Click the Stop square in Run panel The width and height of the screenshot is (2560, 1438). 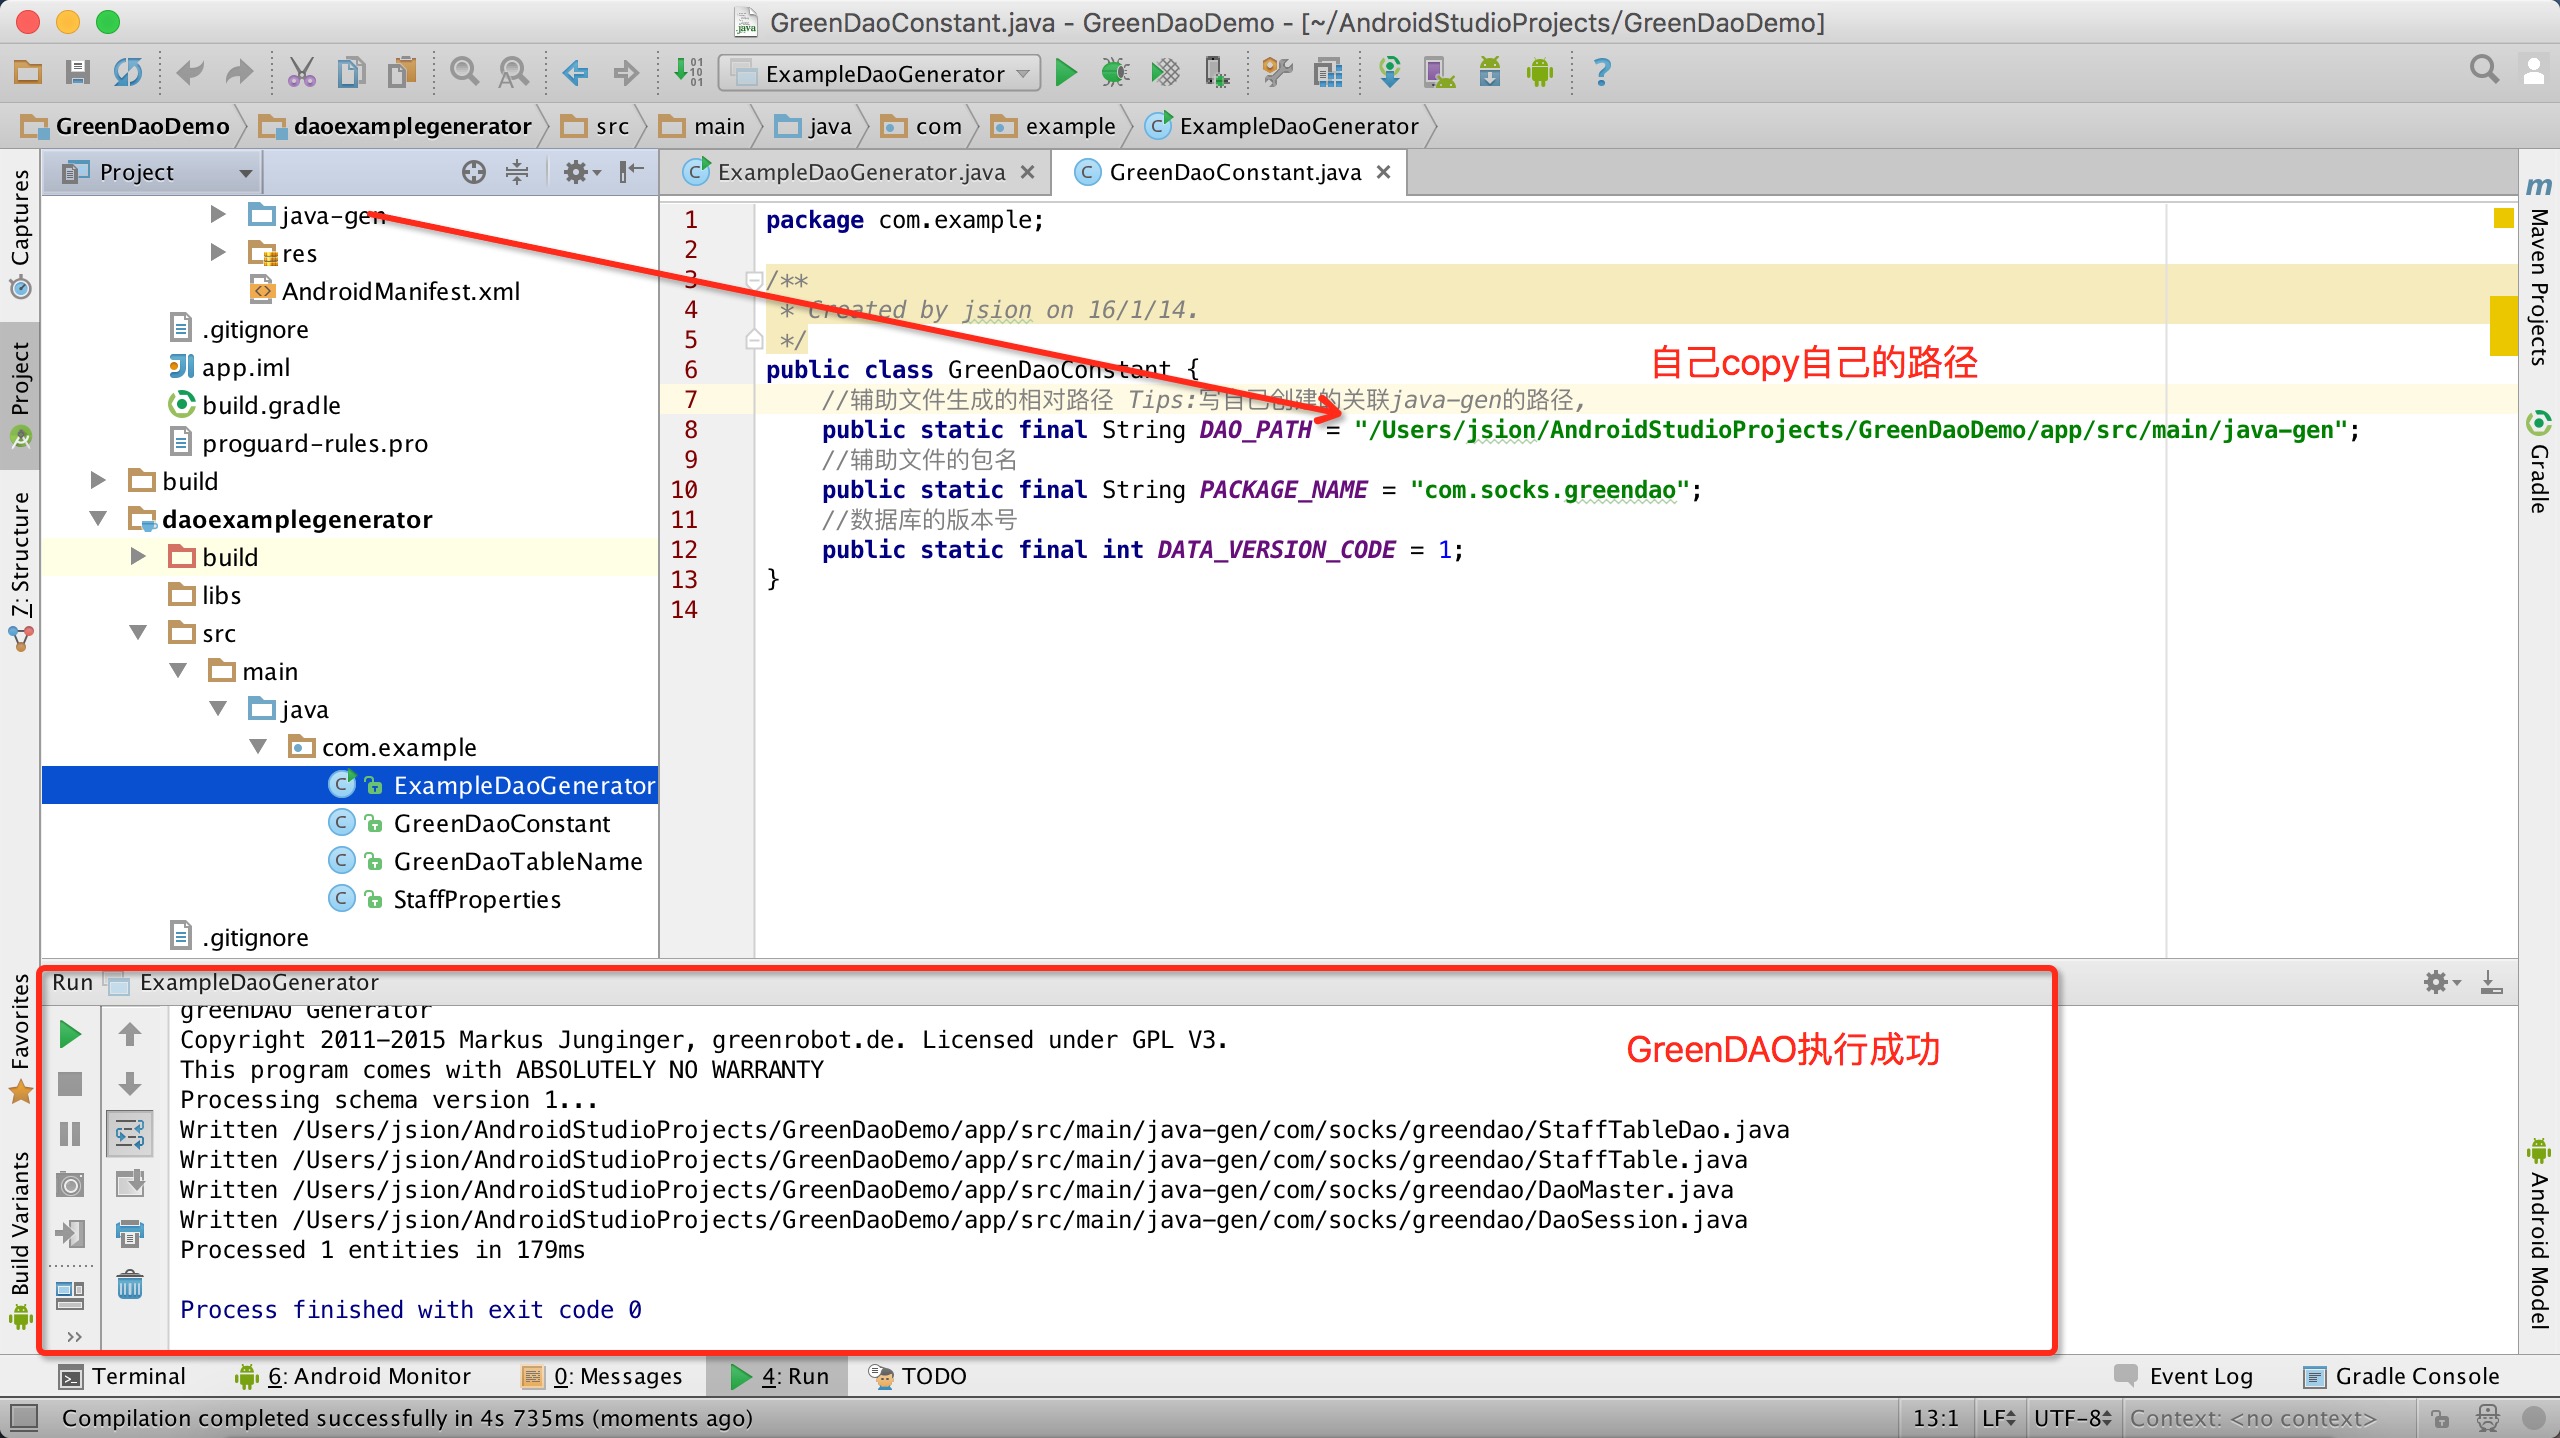[70, 1084]
